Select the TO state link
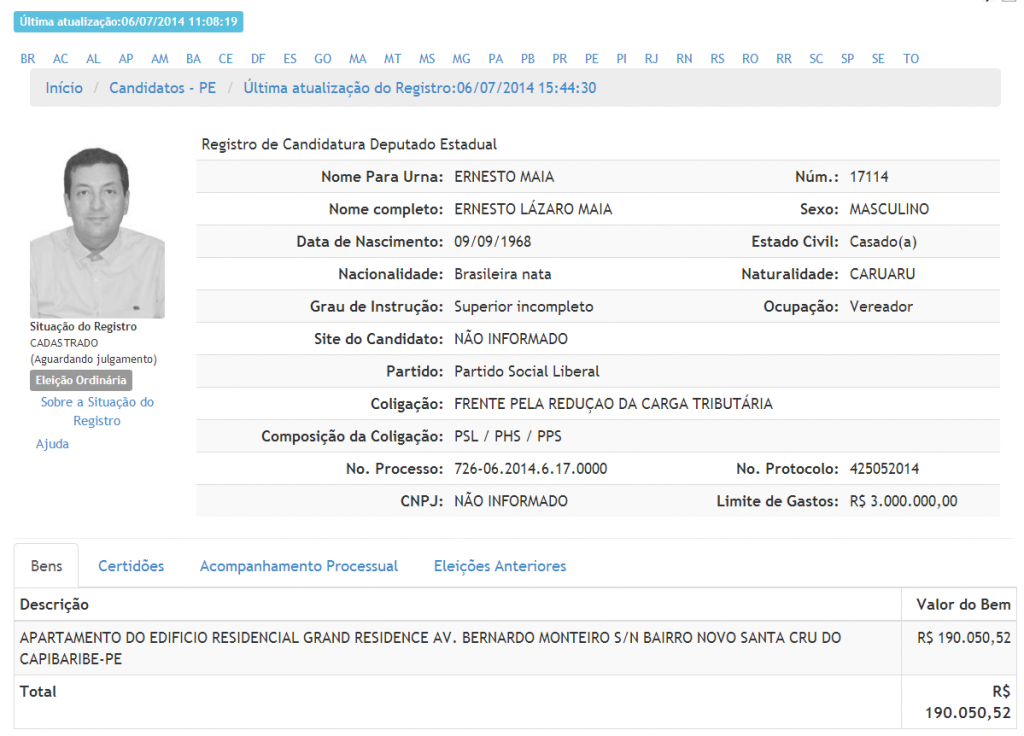1024x736 pixels. tap(911, 59)
